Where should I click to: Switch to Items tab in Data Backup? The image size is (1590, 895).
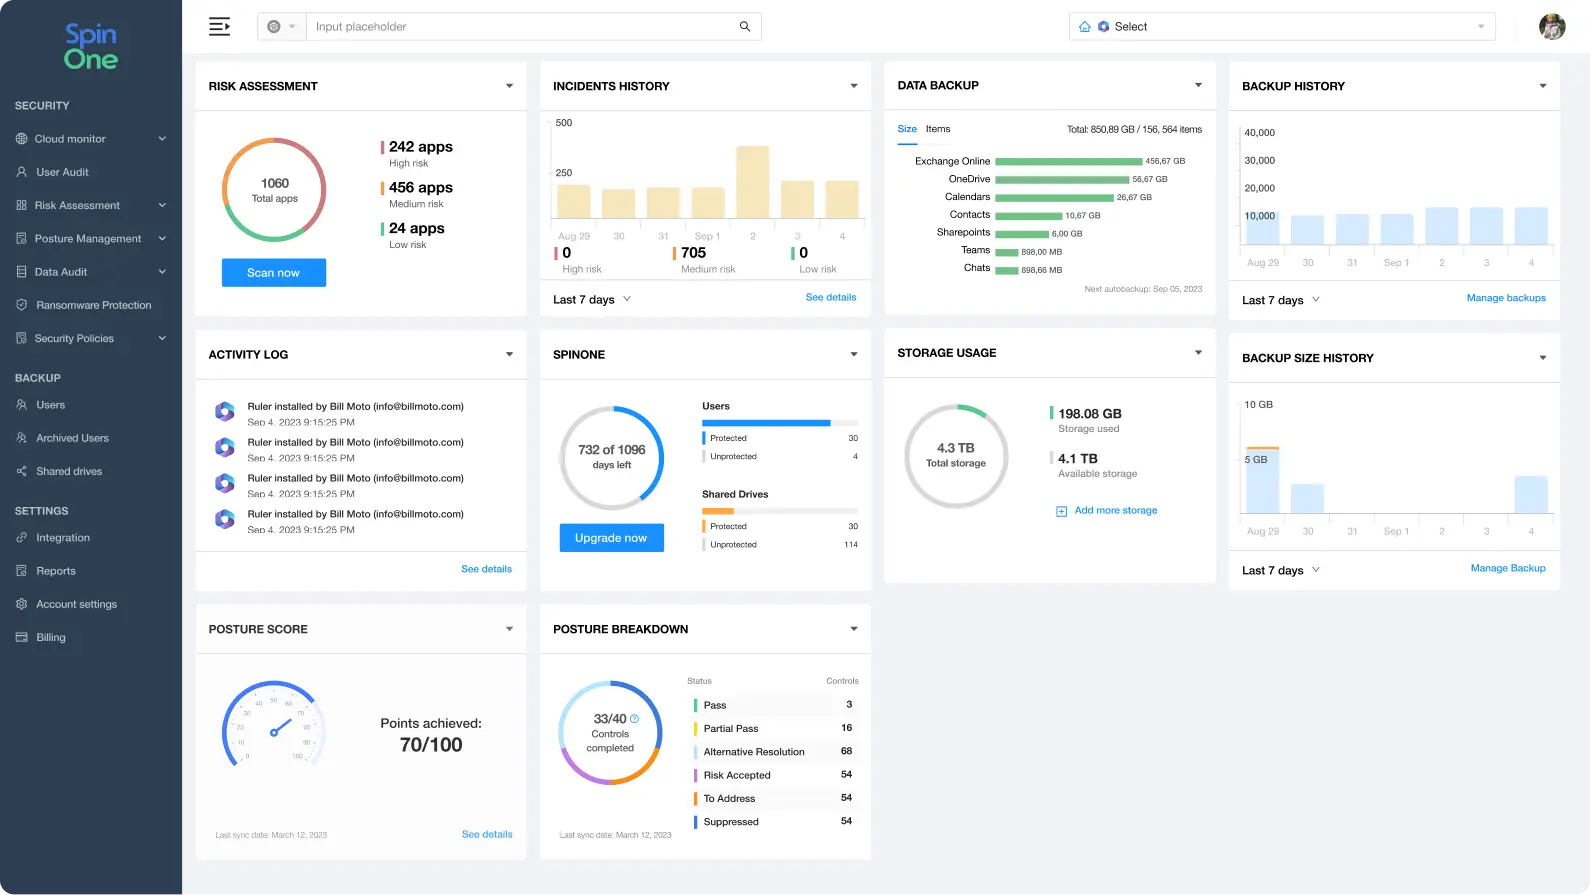[937, 129]
